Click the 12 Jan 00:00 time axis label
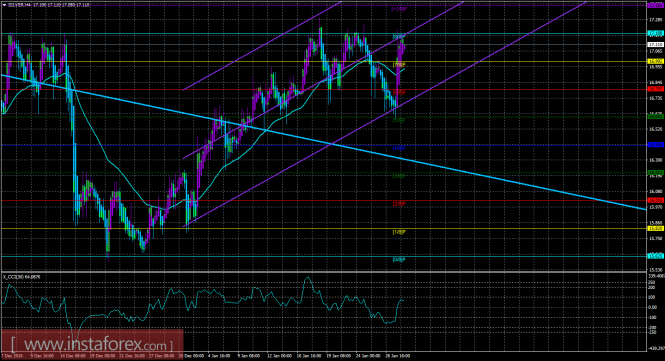This screenshot has width=665, height=361. pyautogui.click(x=279, y=356)
